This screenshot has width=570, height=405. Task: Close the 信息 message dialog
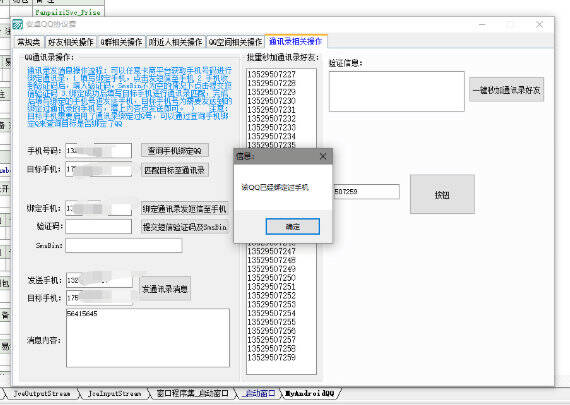(322, 156)
